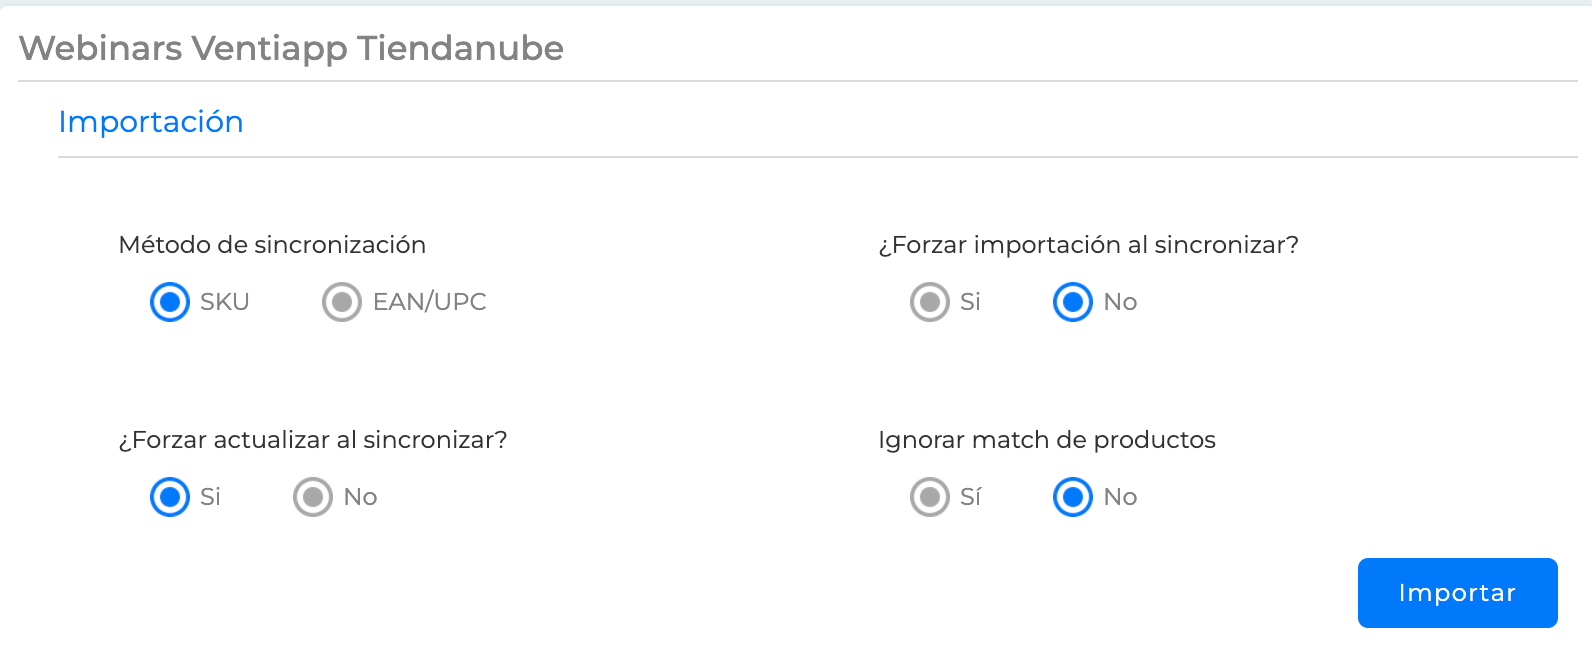Click the Si text under Forzar importación
Screen dimensions: 1592x664
tap(971, 302)
